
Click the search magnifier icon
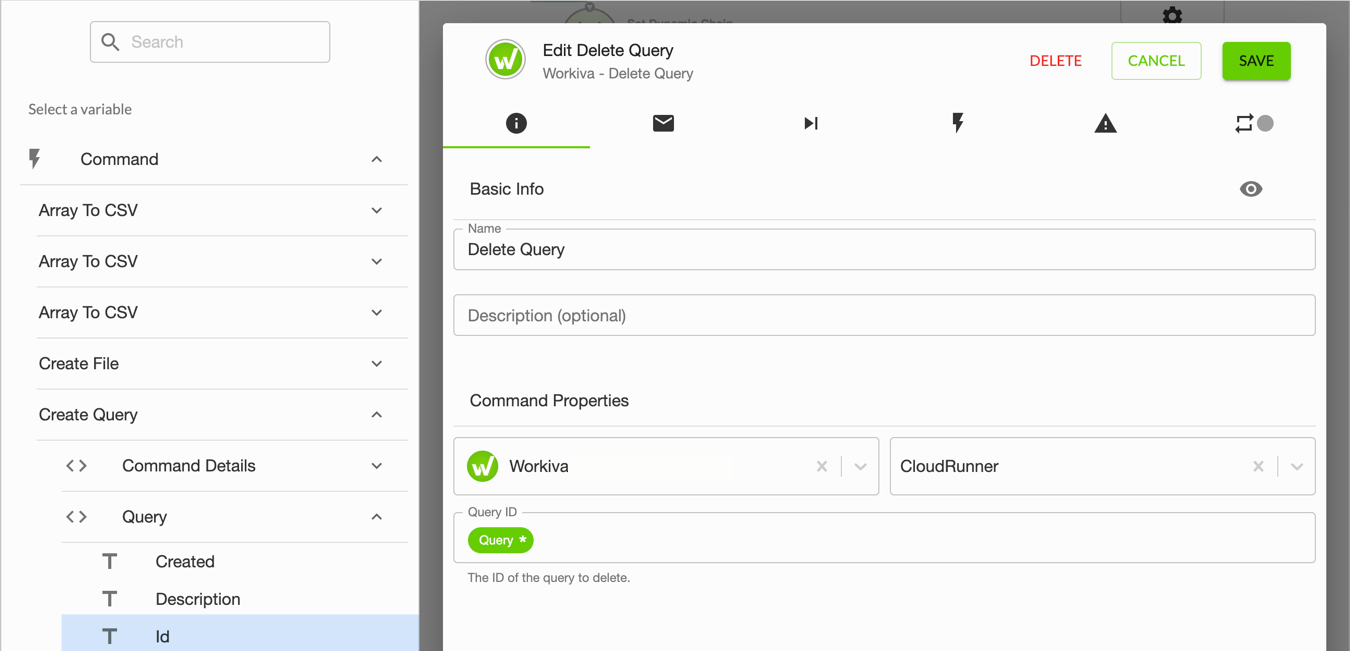point(111,42)
